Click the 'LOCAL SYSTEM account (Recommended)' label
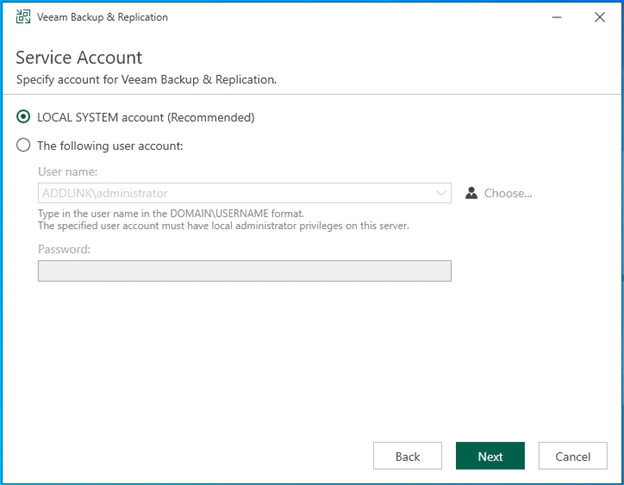 click(146, 117)
